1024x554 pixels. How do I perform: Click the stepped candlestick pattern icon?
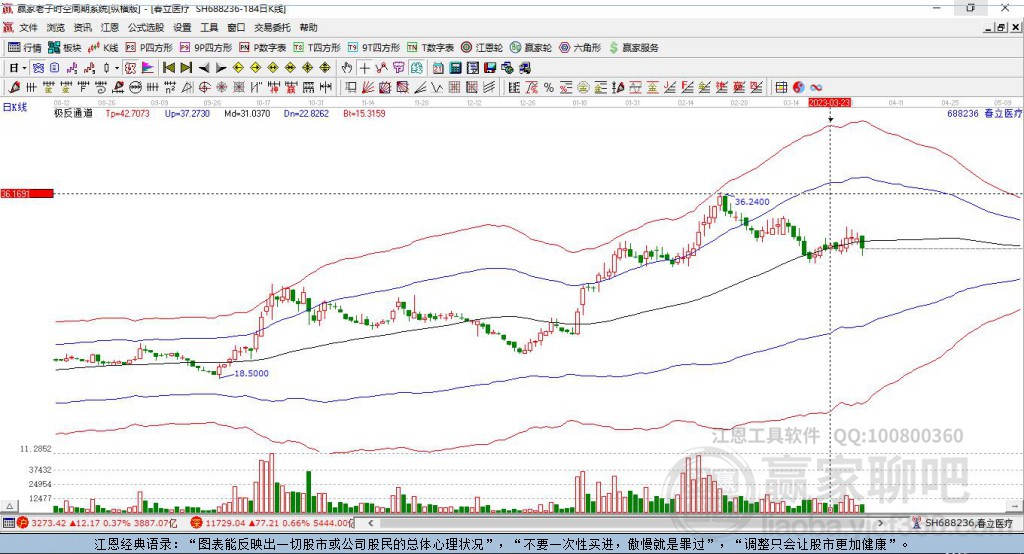click(71, 68)
